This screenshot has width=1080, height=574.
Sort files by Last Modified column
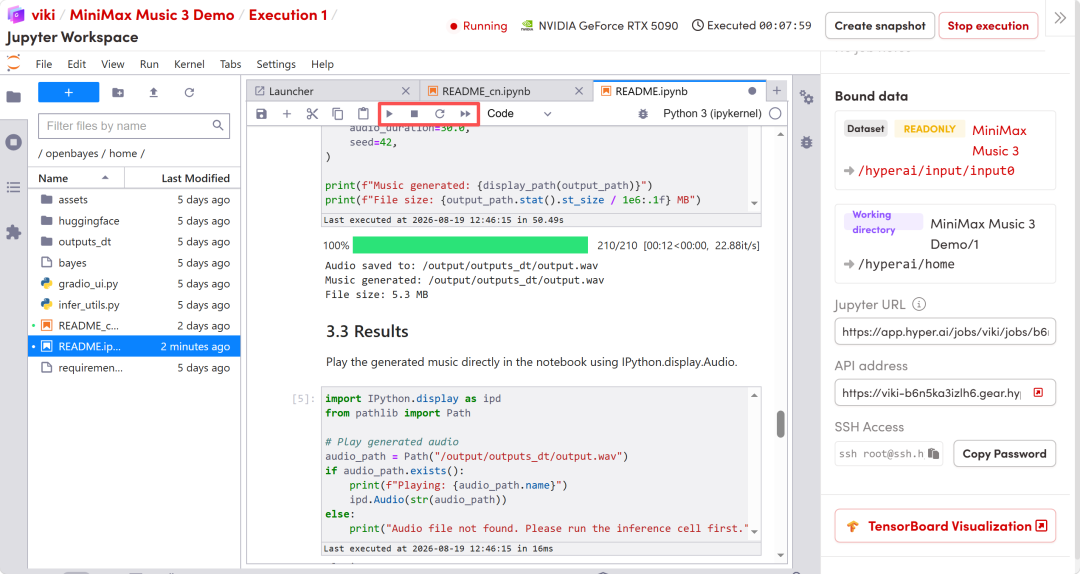183,178
